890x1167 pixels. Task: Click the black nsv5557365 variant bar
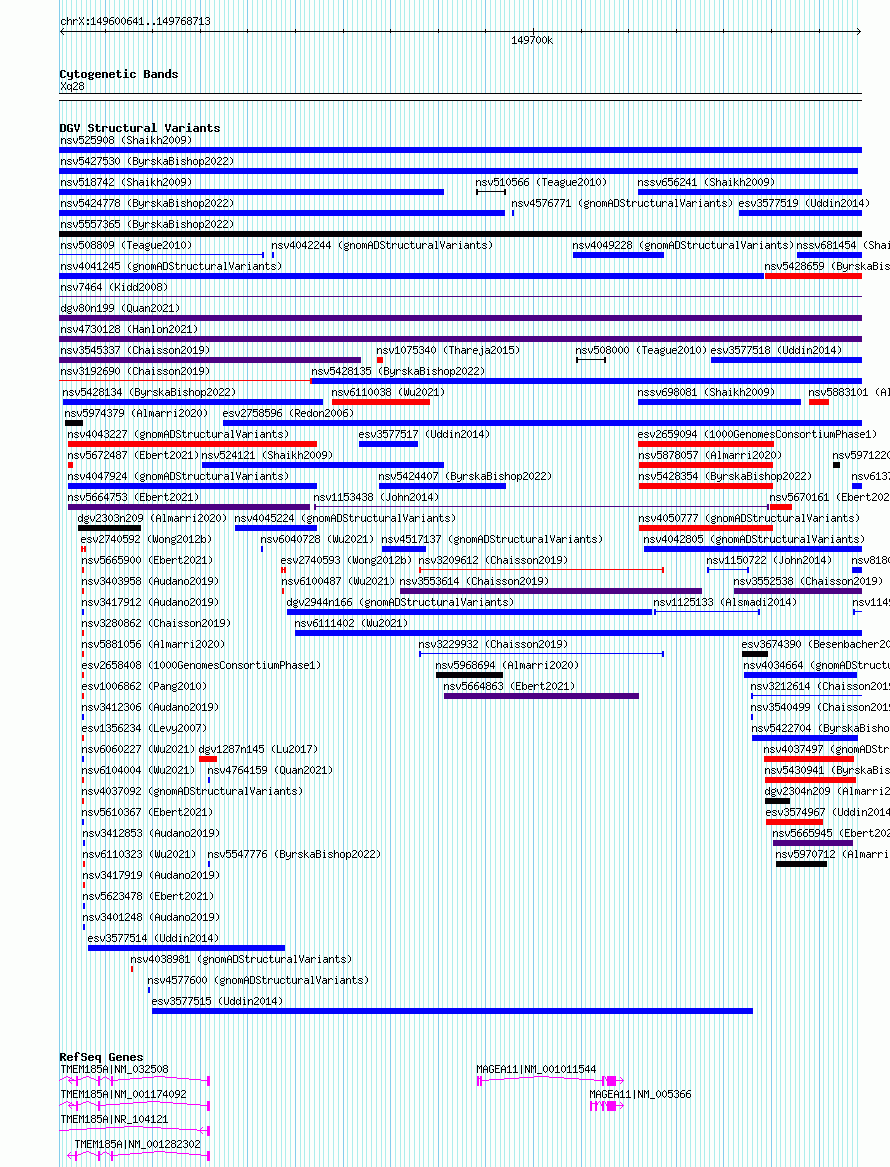click(x=461, y=234)
